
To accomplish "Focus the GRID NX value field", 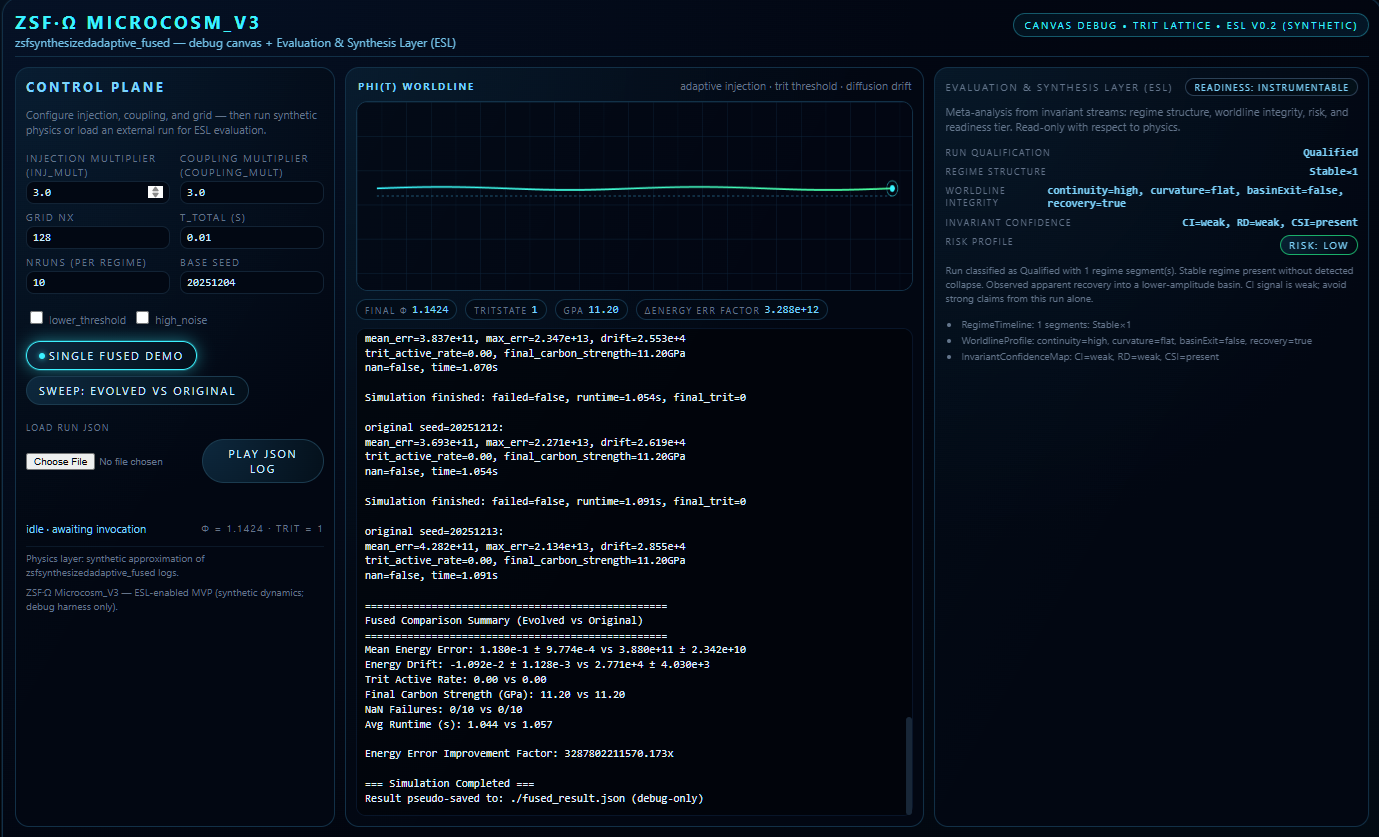I will [97, 237].
